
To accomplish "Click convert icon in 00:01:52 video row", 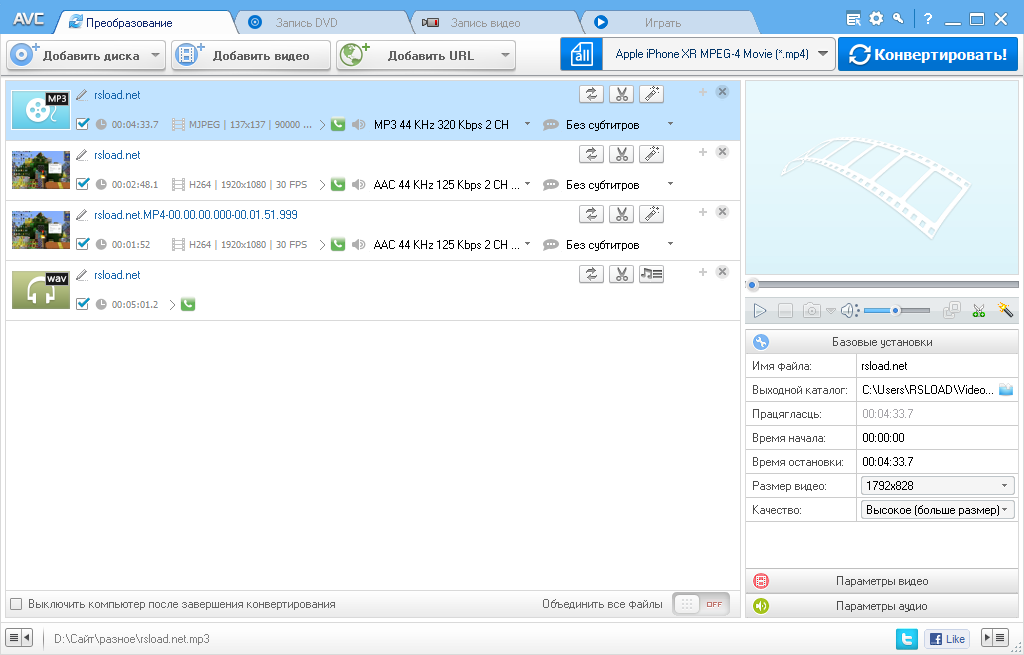I will 591,214.
